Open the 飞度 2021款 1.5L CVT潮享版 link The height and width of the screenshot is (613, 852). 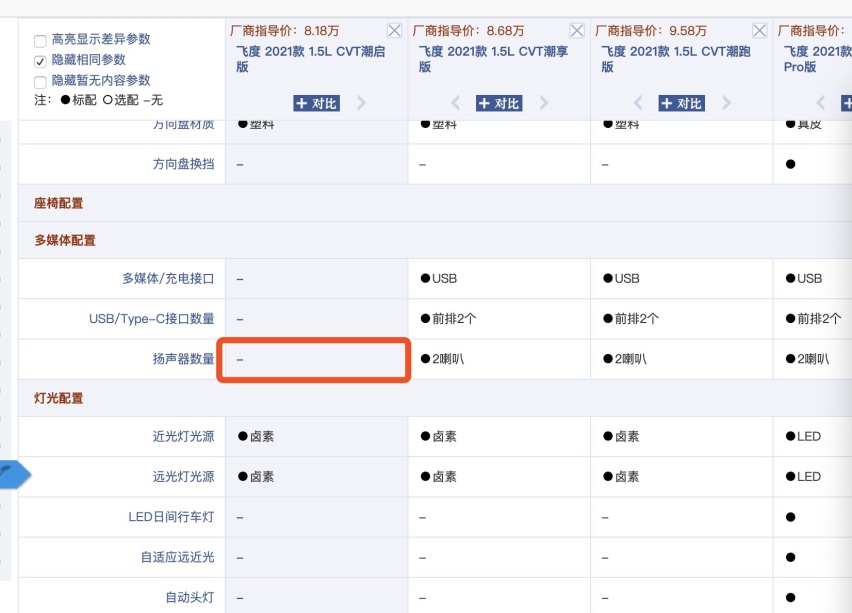coord(493,59)
